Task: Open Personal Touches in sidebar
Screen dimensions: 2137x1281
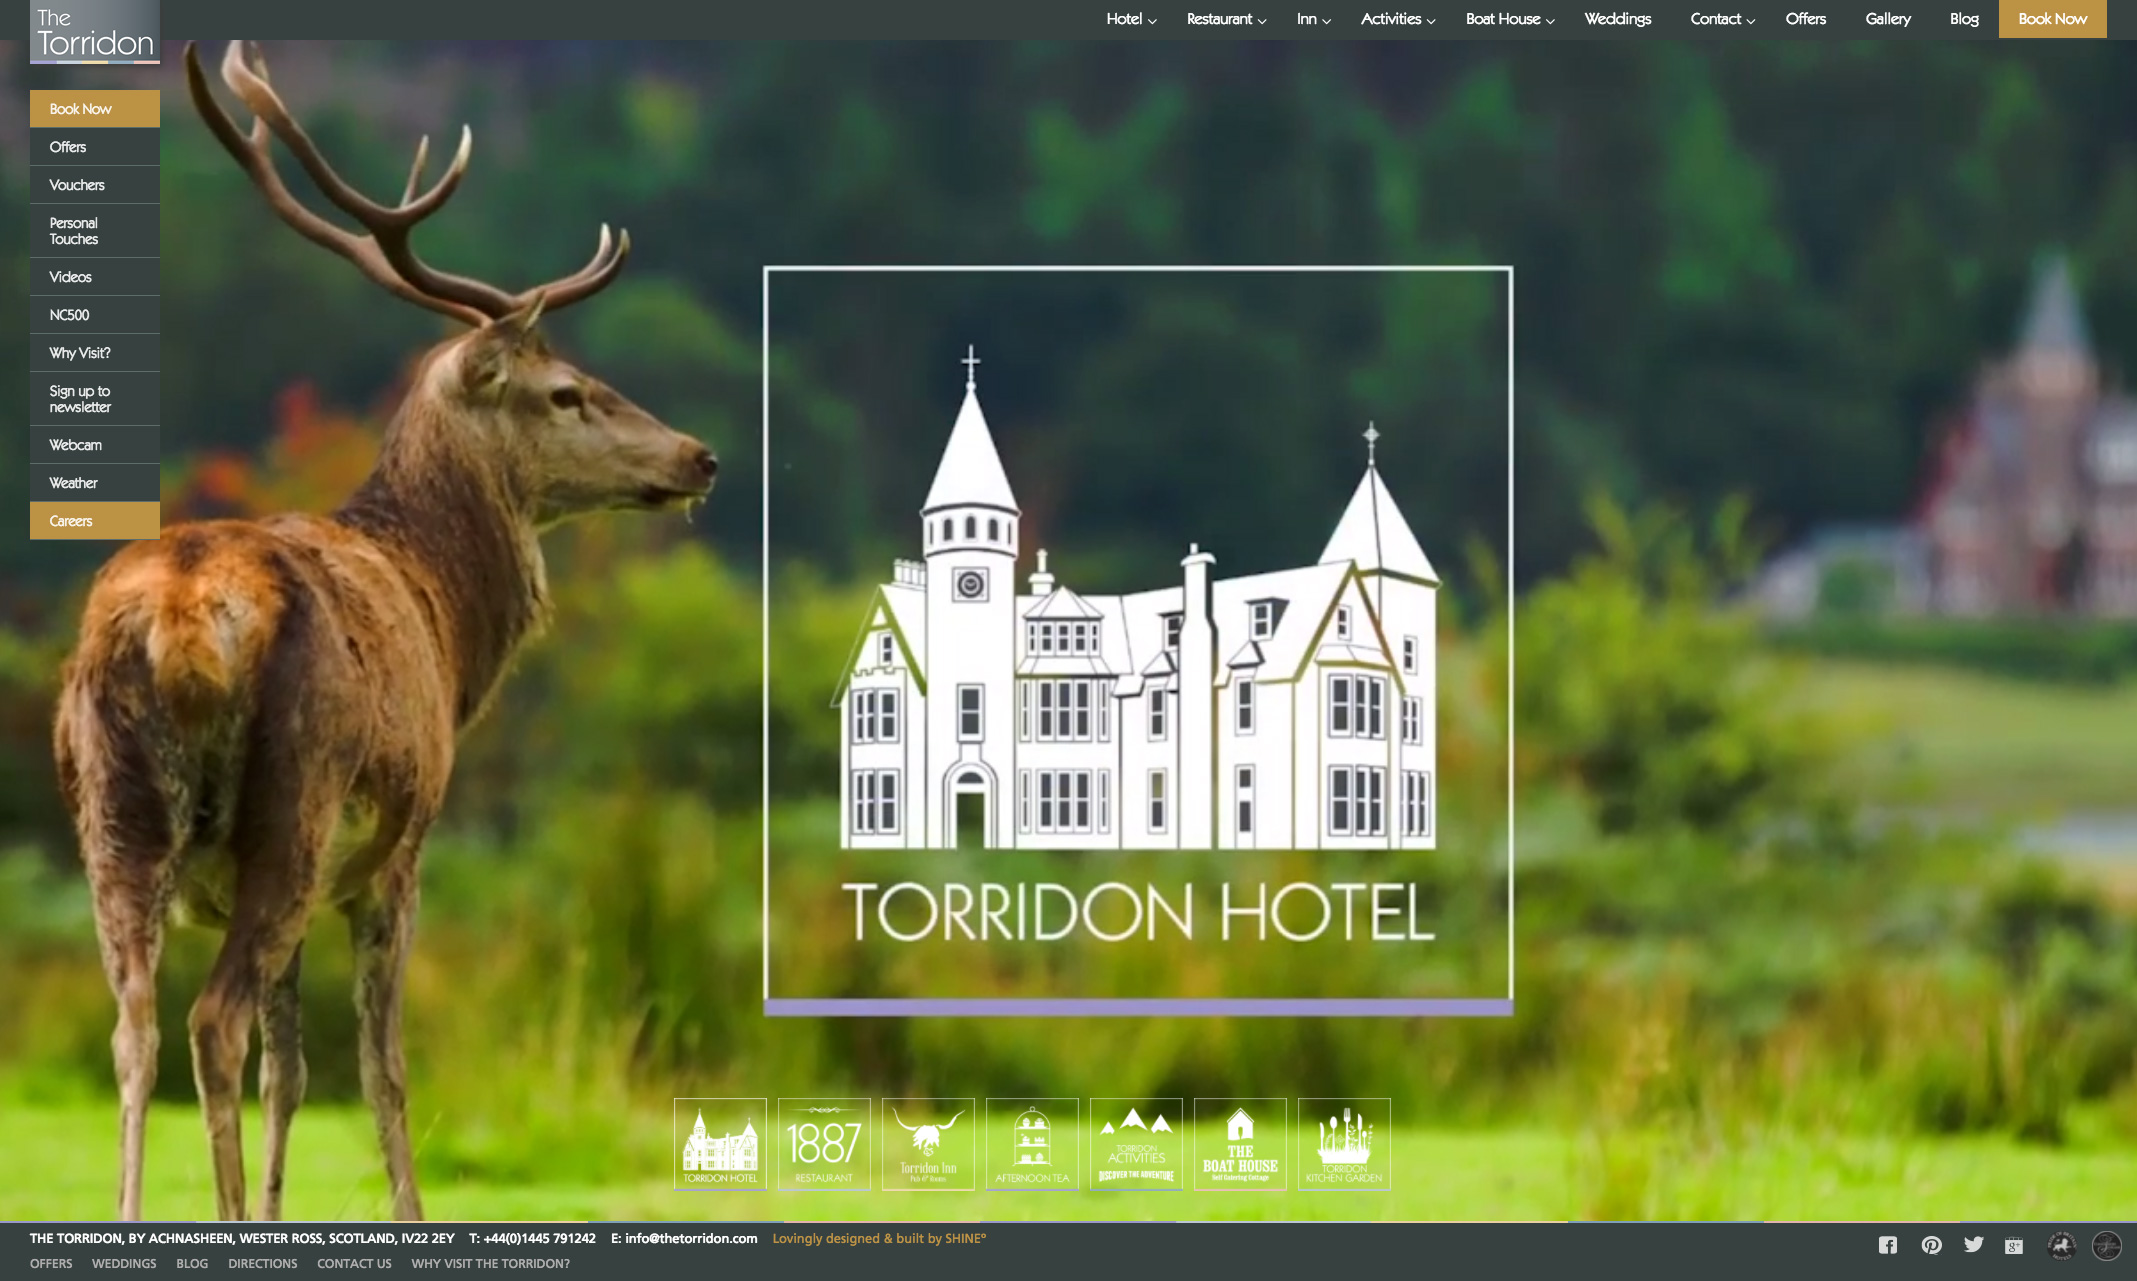Action: pos(95,231)
